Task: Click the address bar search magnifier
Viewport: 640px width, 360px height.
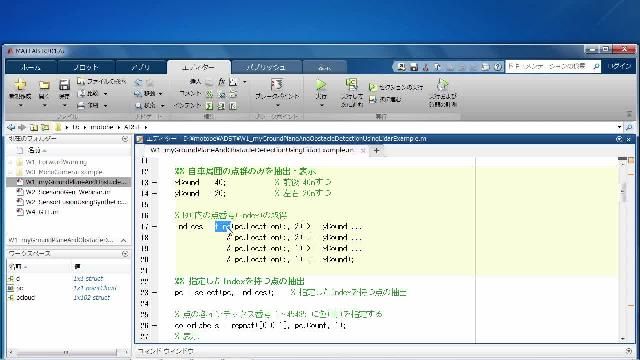Action: (x=629, y=127)
